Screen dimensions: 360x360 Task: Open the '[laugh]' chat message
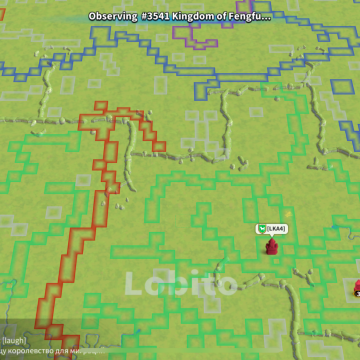point(14,340)
